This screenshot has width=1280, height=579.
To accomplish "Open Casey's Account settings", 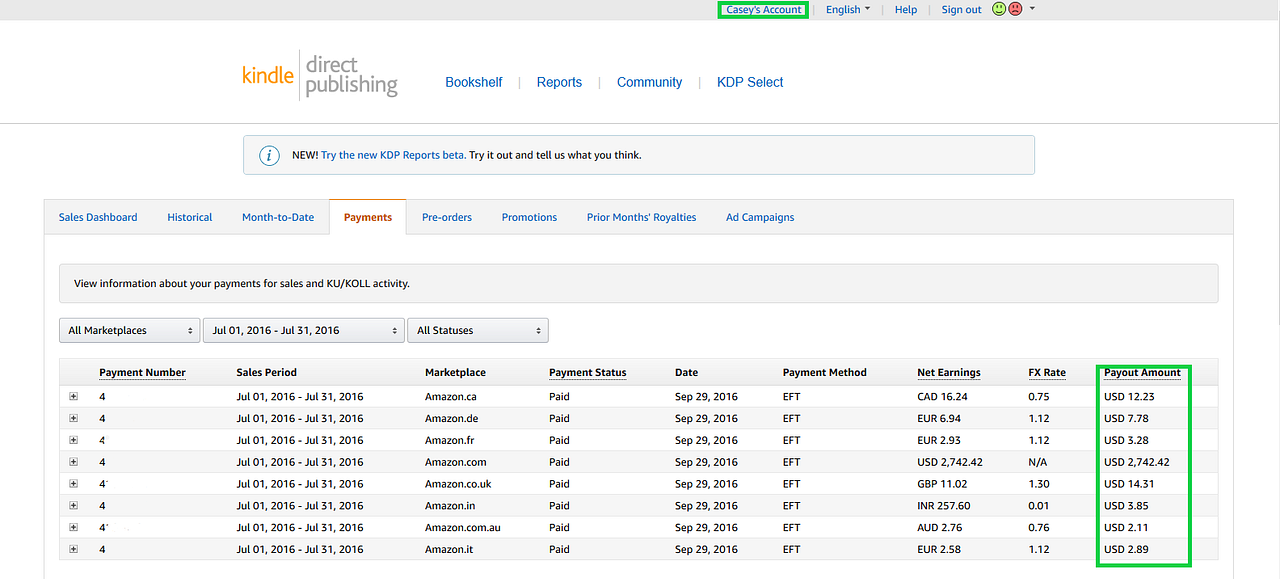I will pos(762,9).
